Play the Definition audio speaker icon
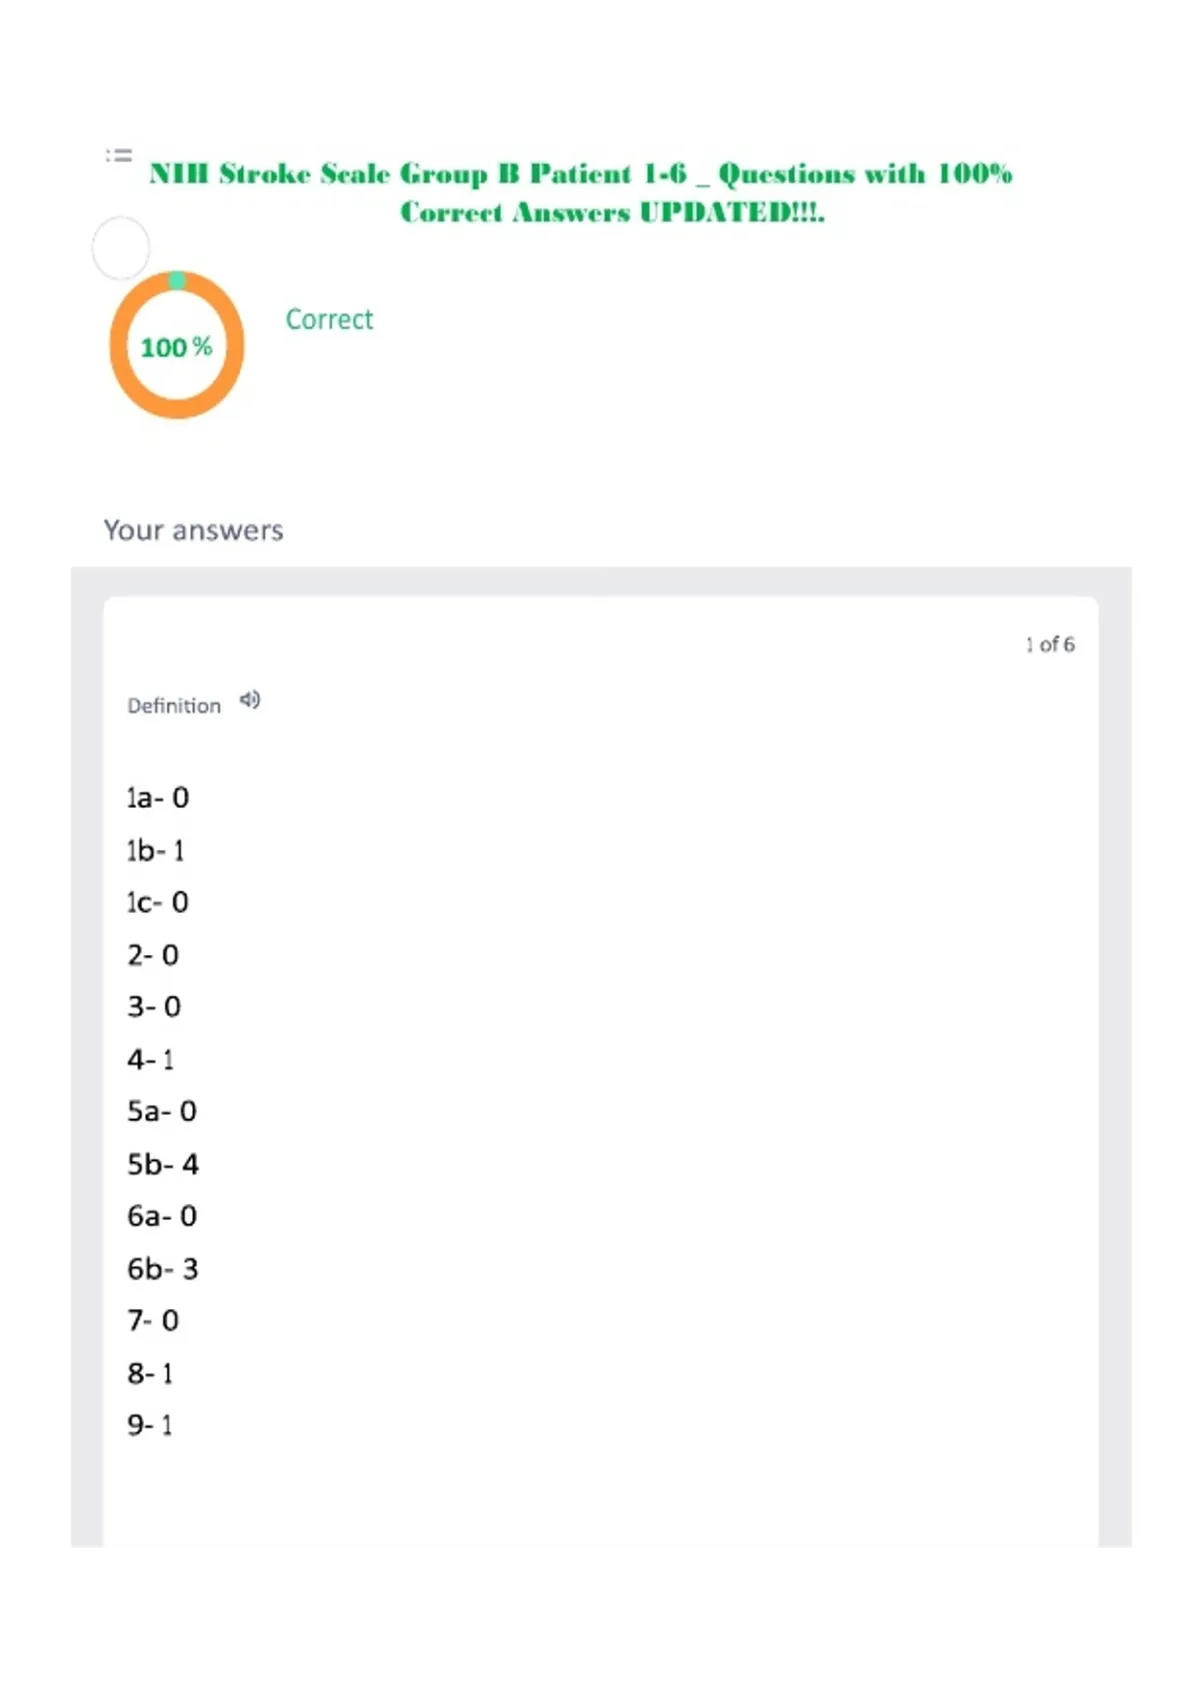The width and height of the screenshot is (1200, 1700). (x=250, y=700)
